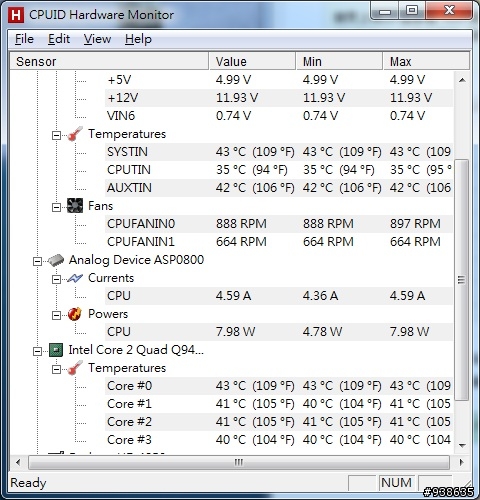The image size is (480, 500).
Task: Select the CPUFANIN1 fan row
Action: coord(279,242)
